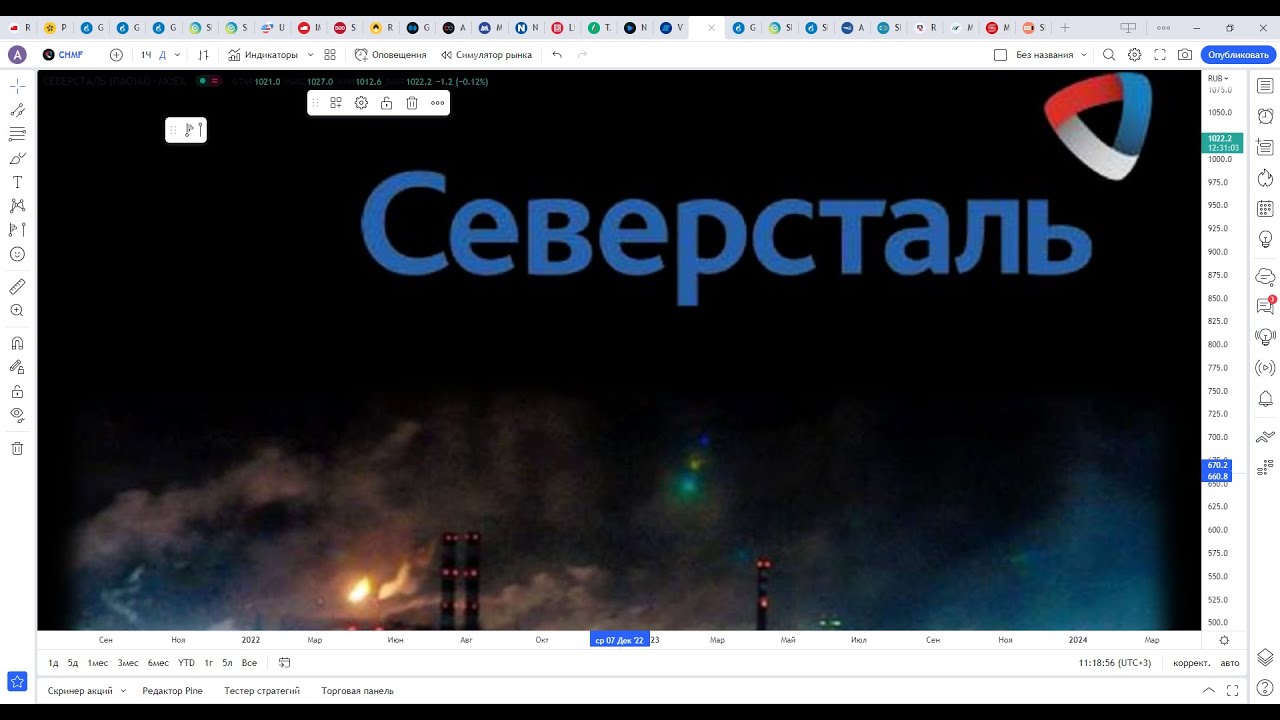
Task: Take a chart snapshot with camera icon
Action: point(1185,55)
